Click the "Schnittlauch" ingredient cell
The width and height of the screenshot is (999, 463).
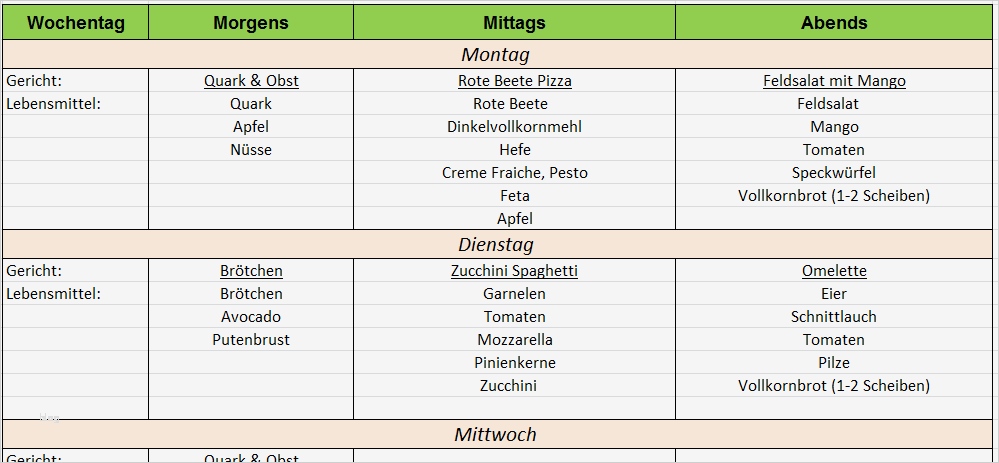click(x=834, y=317)
